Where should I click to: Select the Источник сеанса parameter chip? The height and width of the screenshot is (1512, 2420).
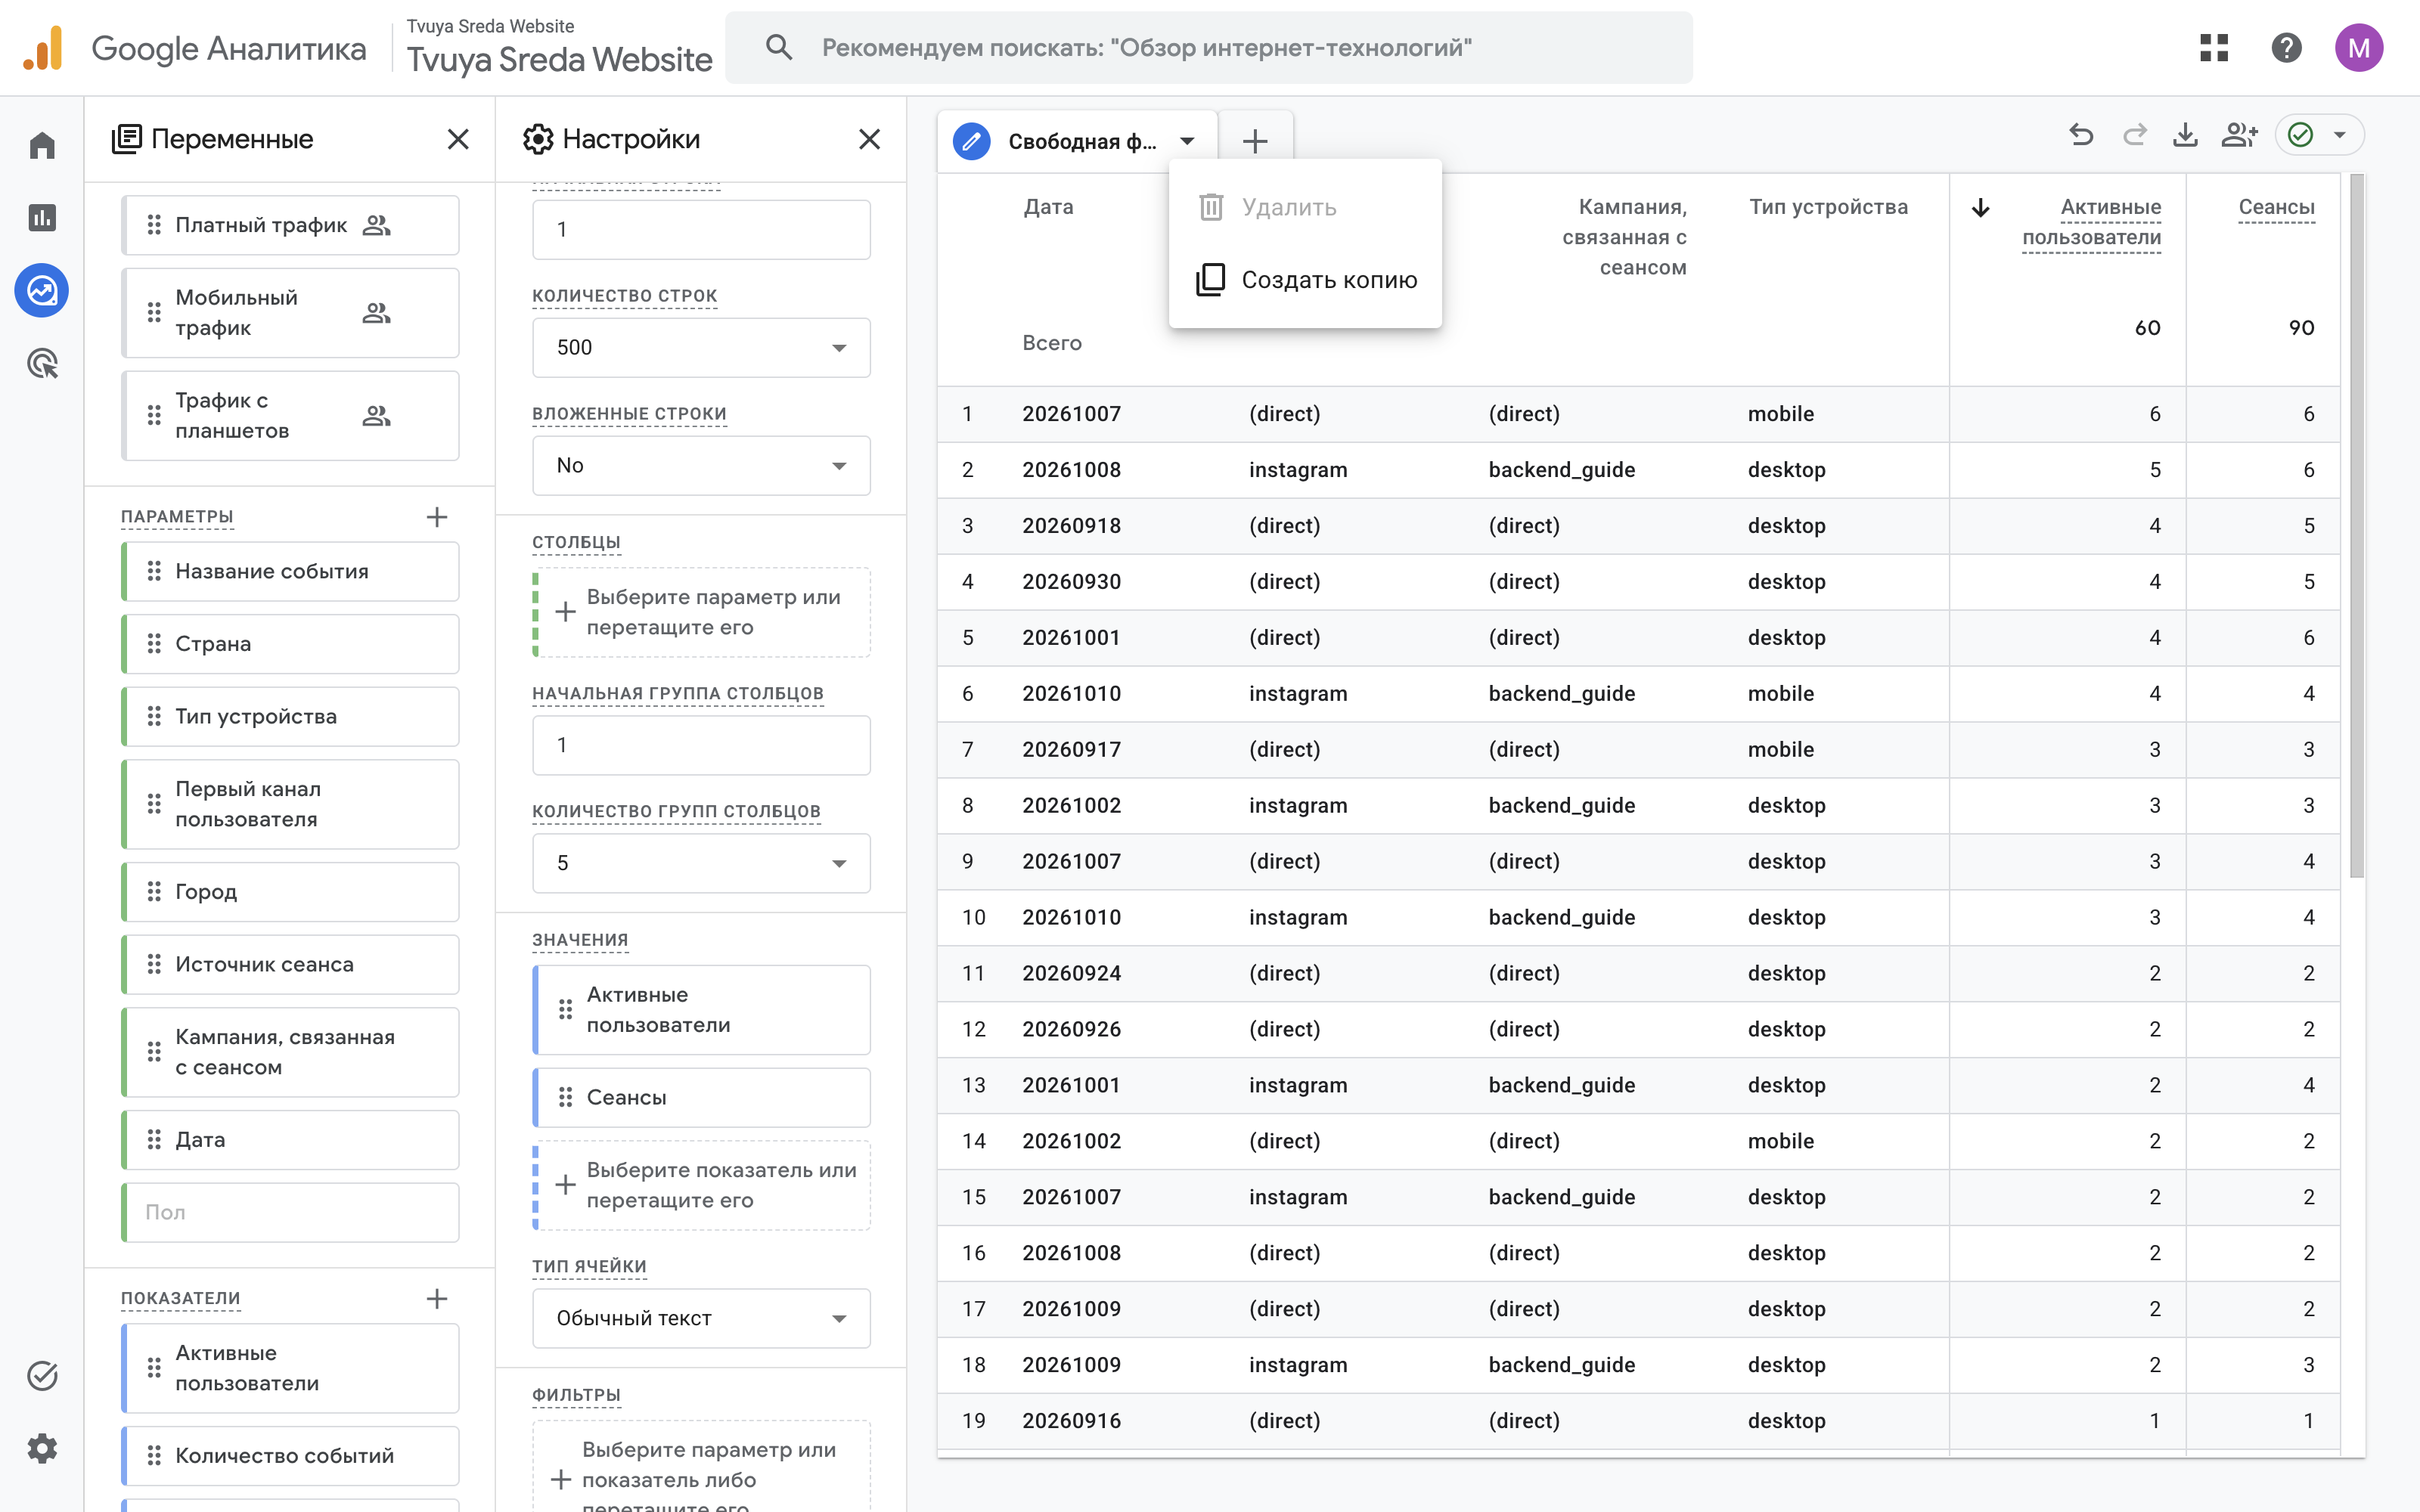coord(290,965)
